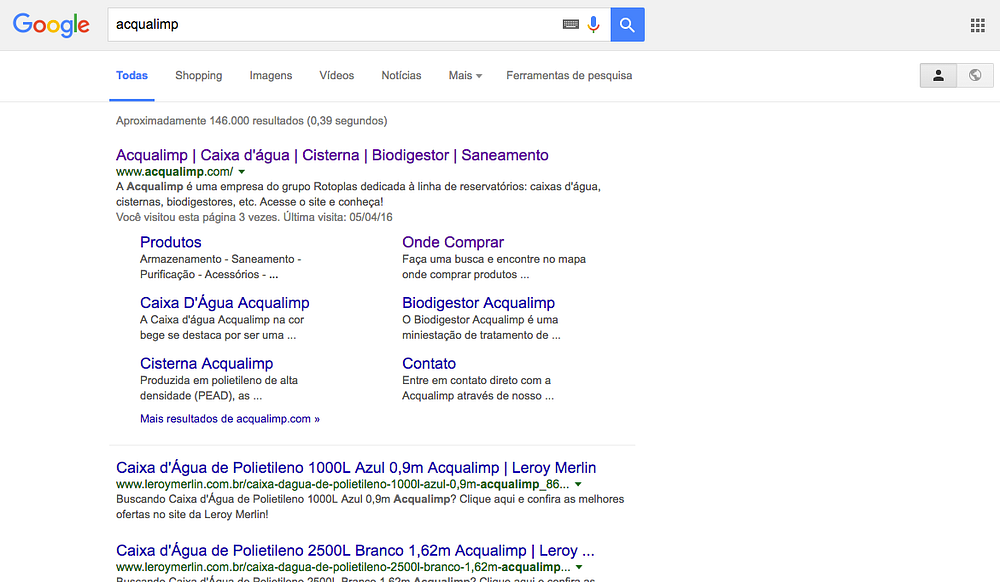
Task: Expand arrow next to www.acqualimp.com/
Action: [x=242, y=172]
